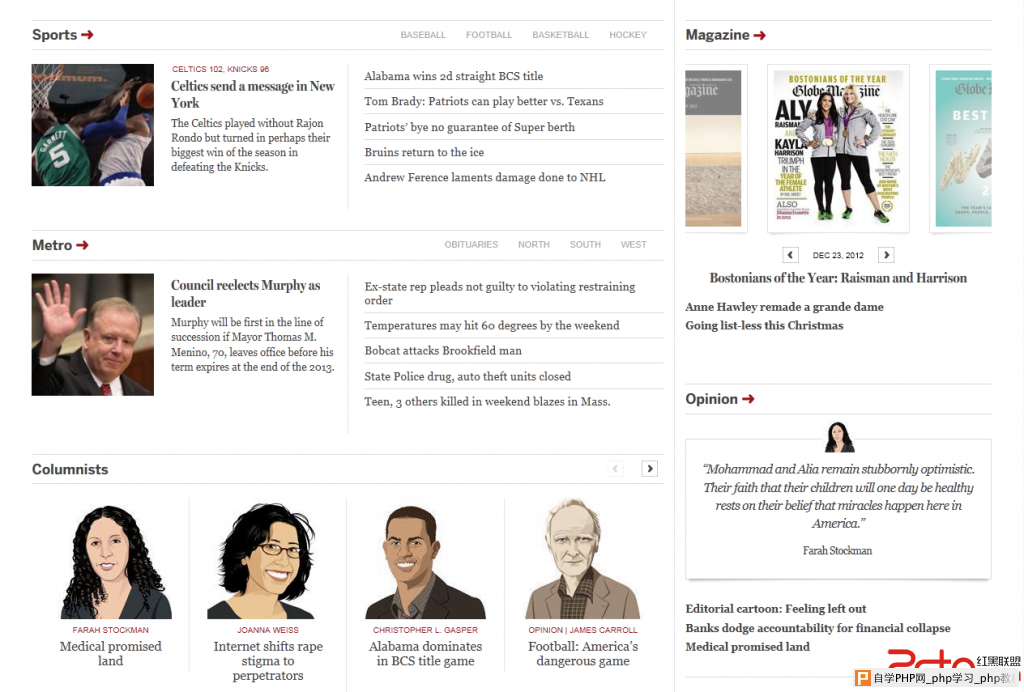The image size is (1024, 692).
Task: Open 'Anne Hawley remade a grande dame'
Action: pyautogui.click(x=784, y=307)
